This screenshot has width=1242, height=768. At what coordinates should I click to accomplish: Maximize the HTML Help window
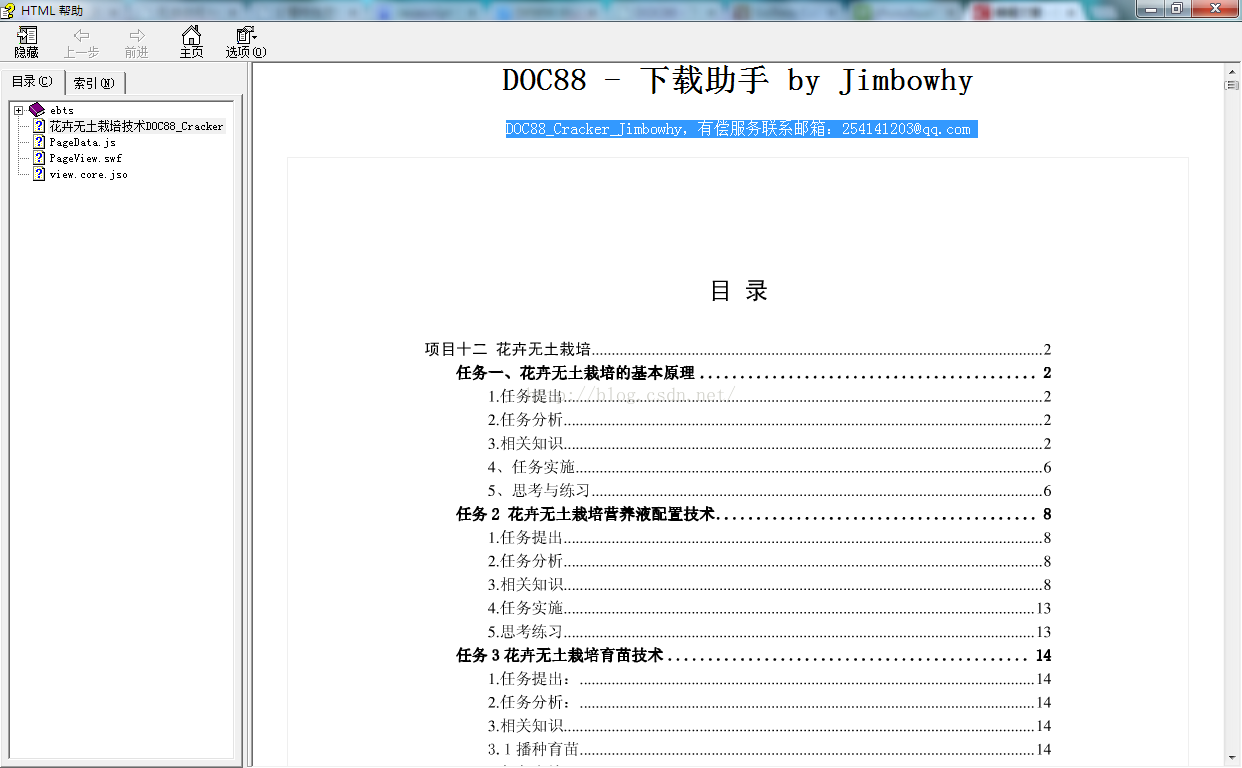(1176, 9)
